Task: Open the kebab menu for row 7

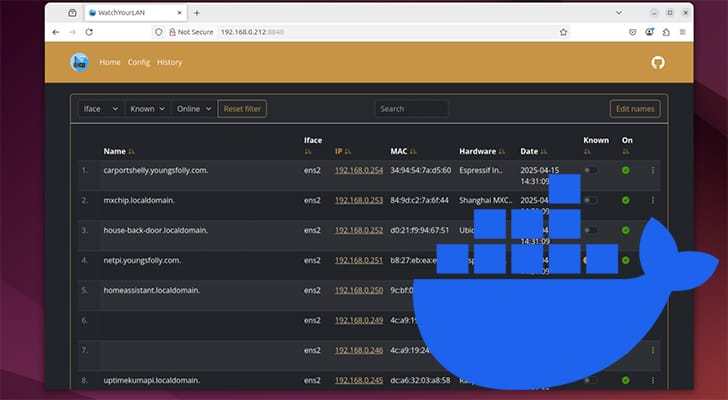Action: pyautogui.click(x=653, y=350)
